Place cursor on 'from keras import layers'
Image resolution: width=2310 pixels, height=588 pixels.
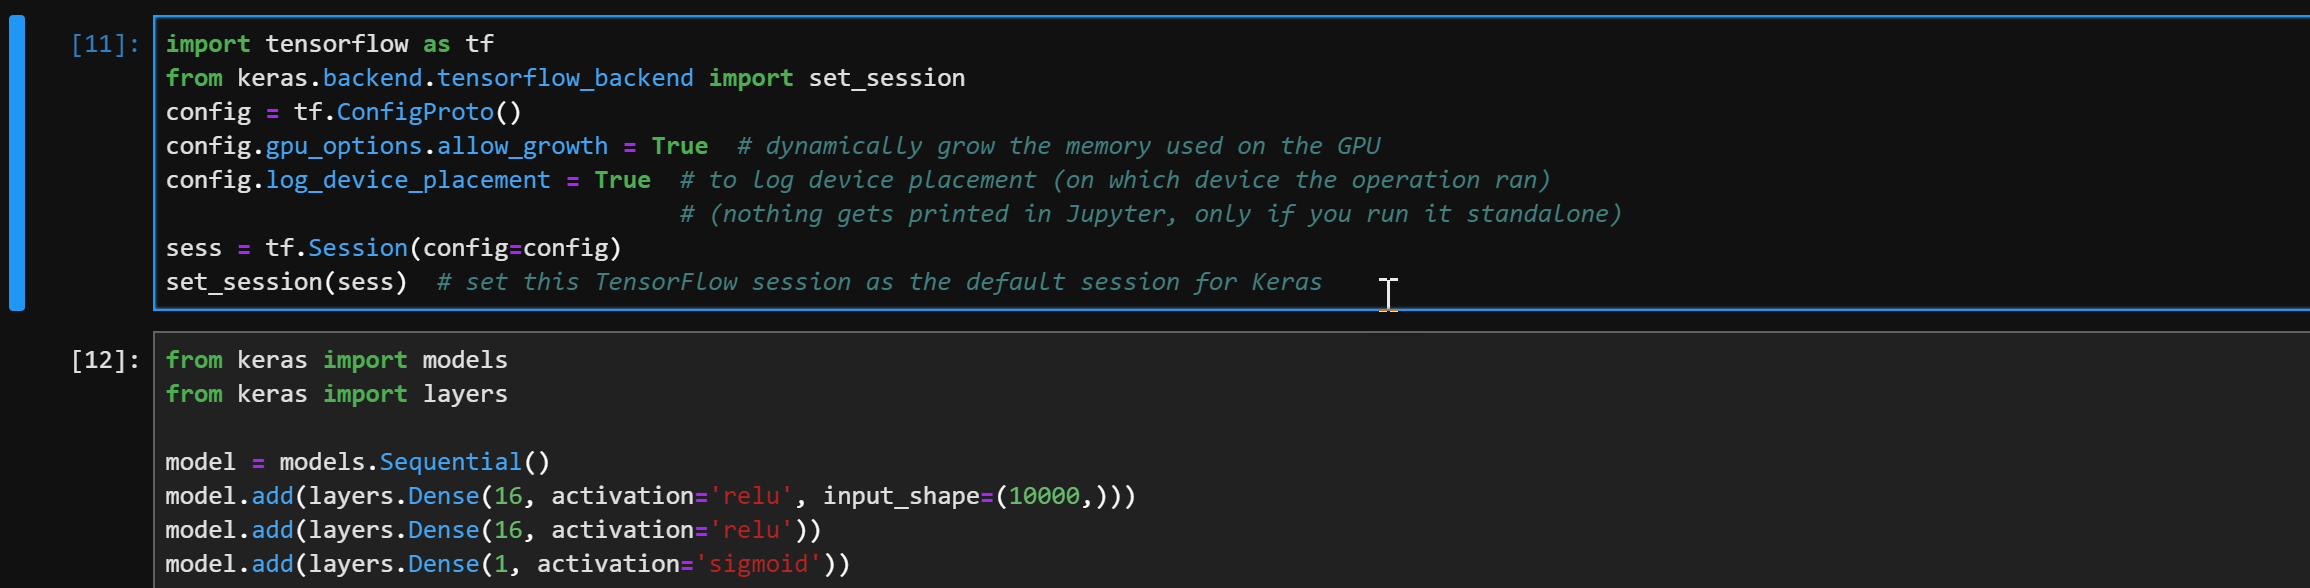tap(336, 394)
